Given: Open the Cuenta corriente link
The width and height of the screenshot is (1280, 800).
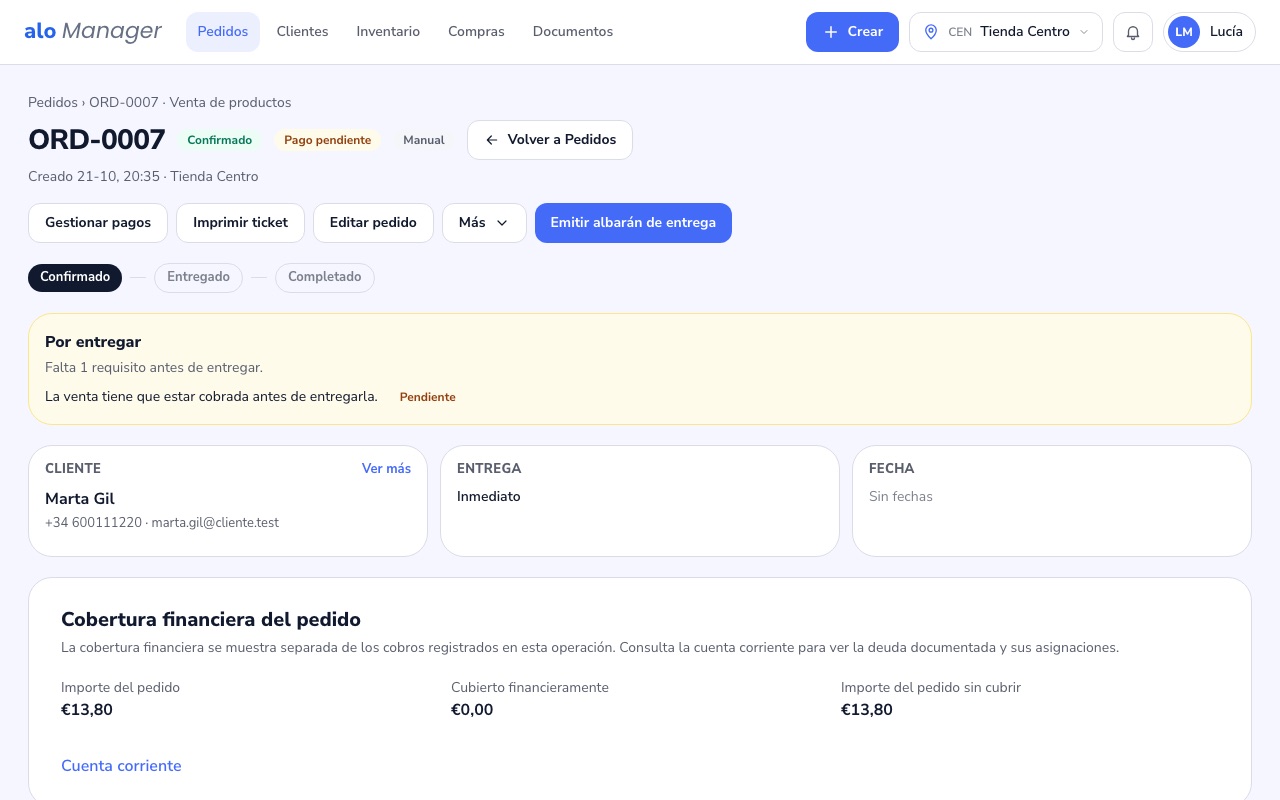Looking at the screenshot, I should pos(121,766).
